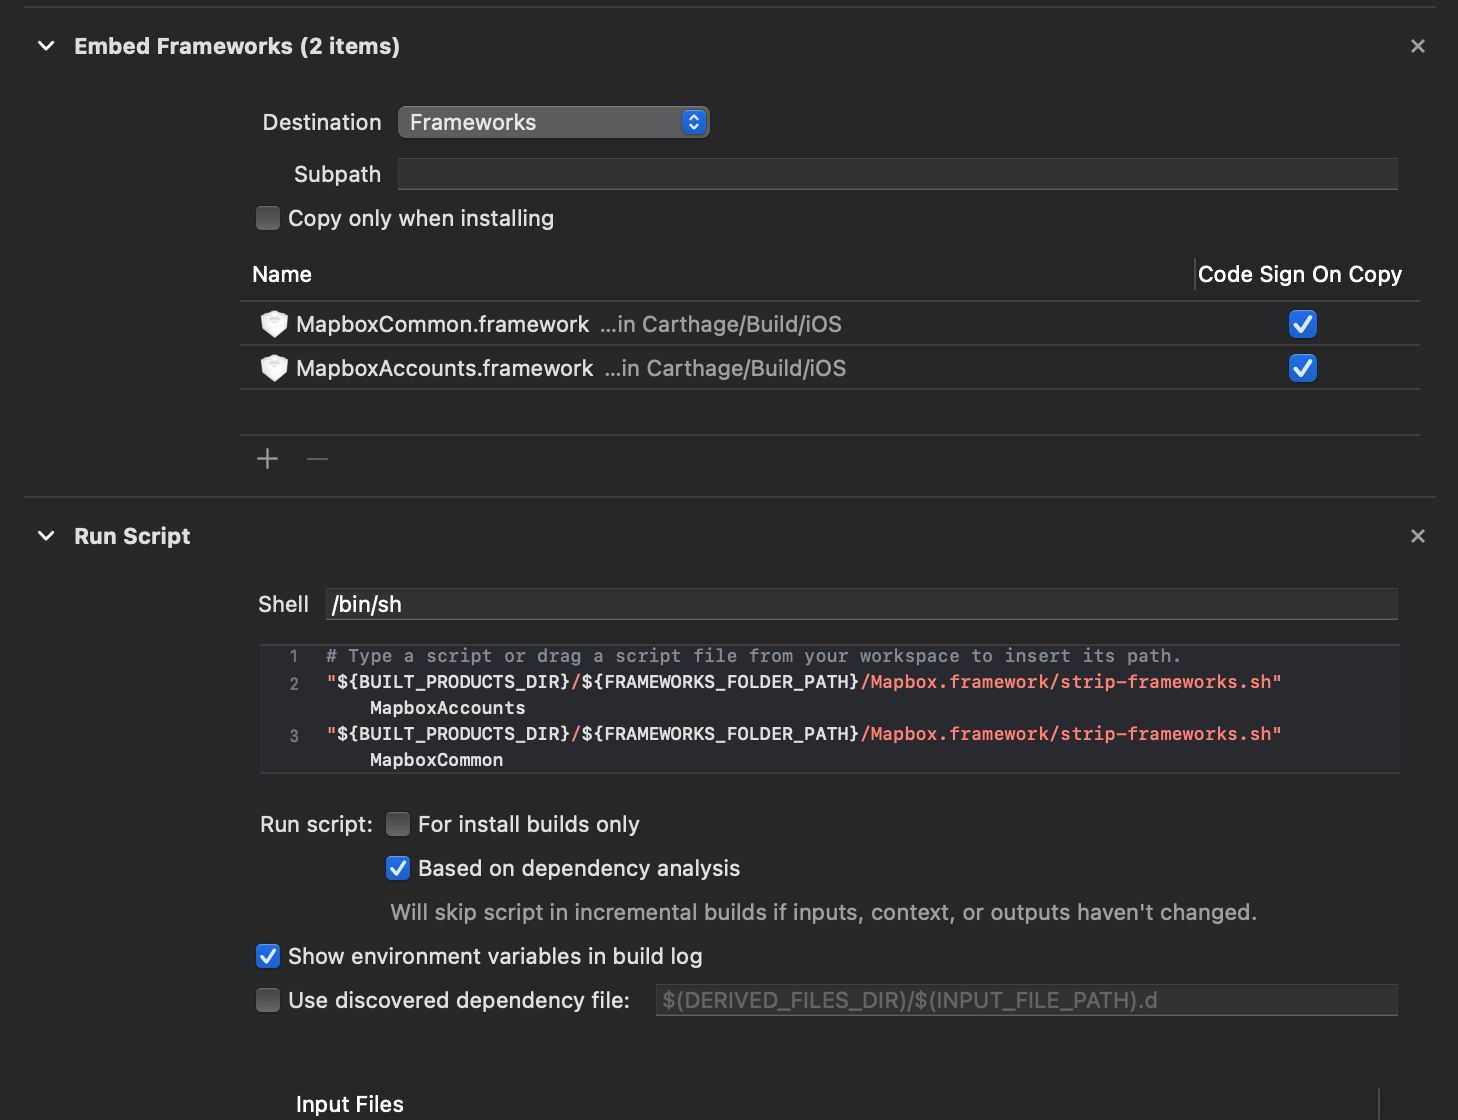Delete the Run Script phase via its X icon
Screen dimensions: 1458x1120
pos(1417,536)
